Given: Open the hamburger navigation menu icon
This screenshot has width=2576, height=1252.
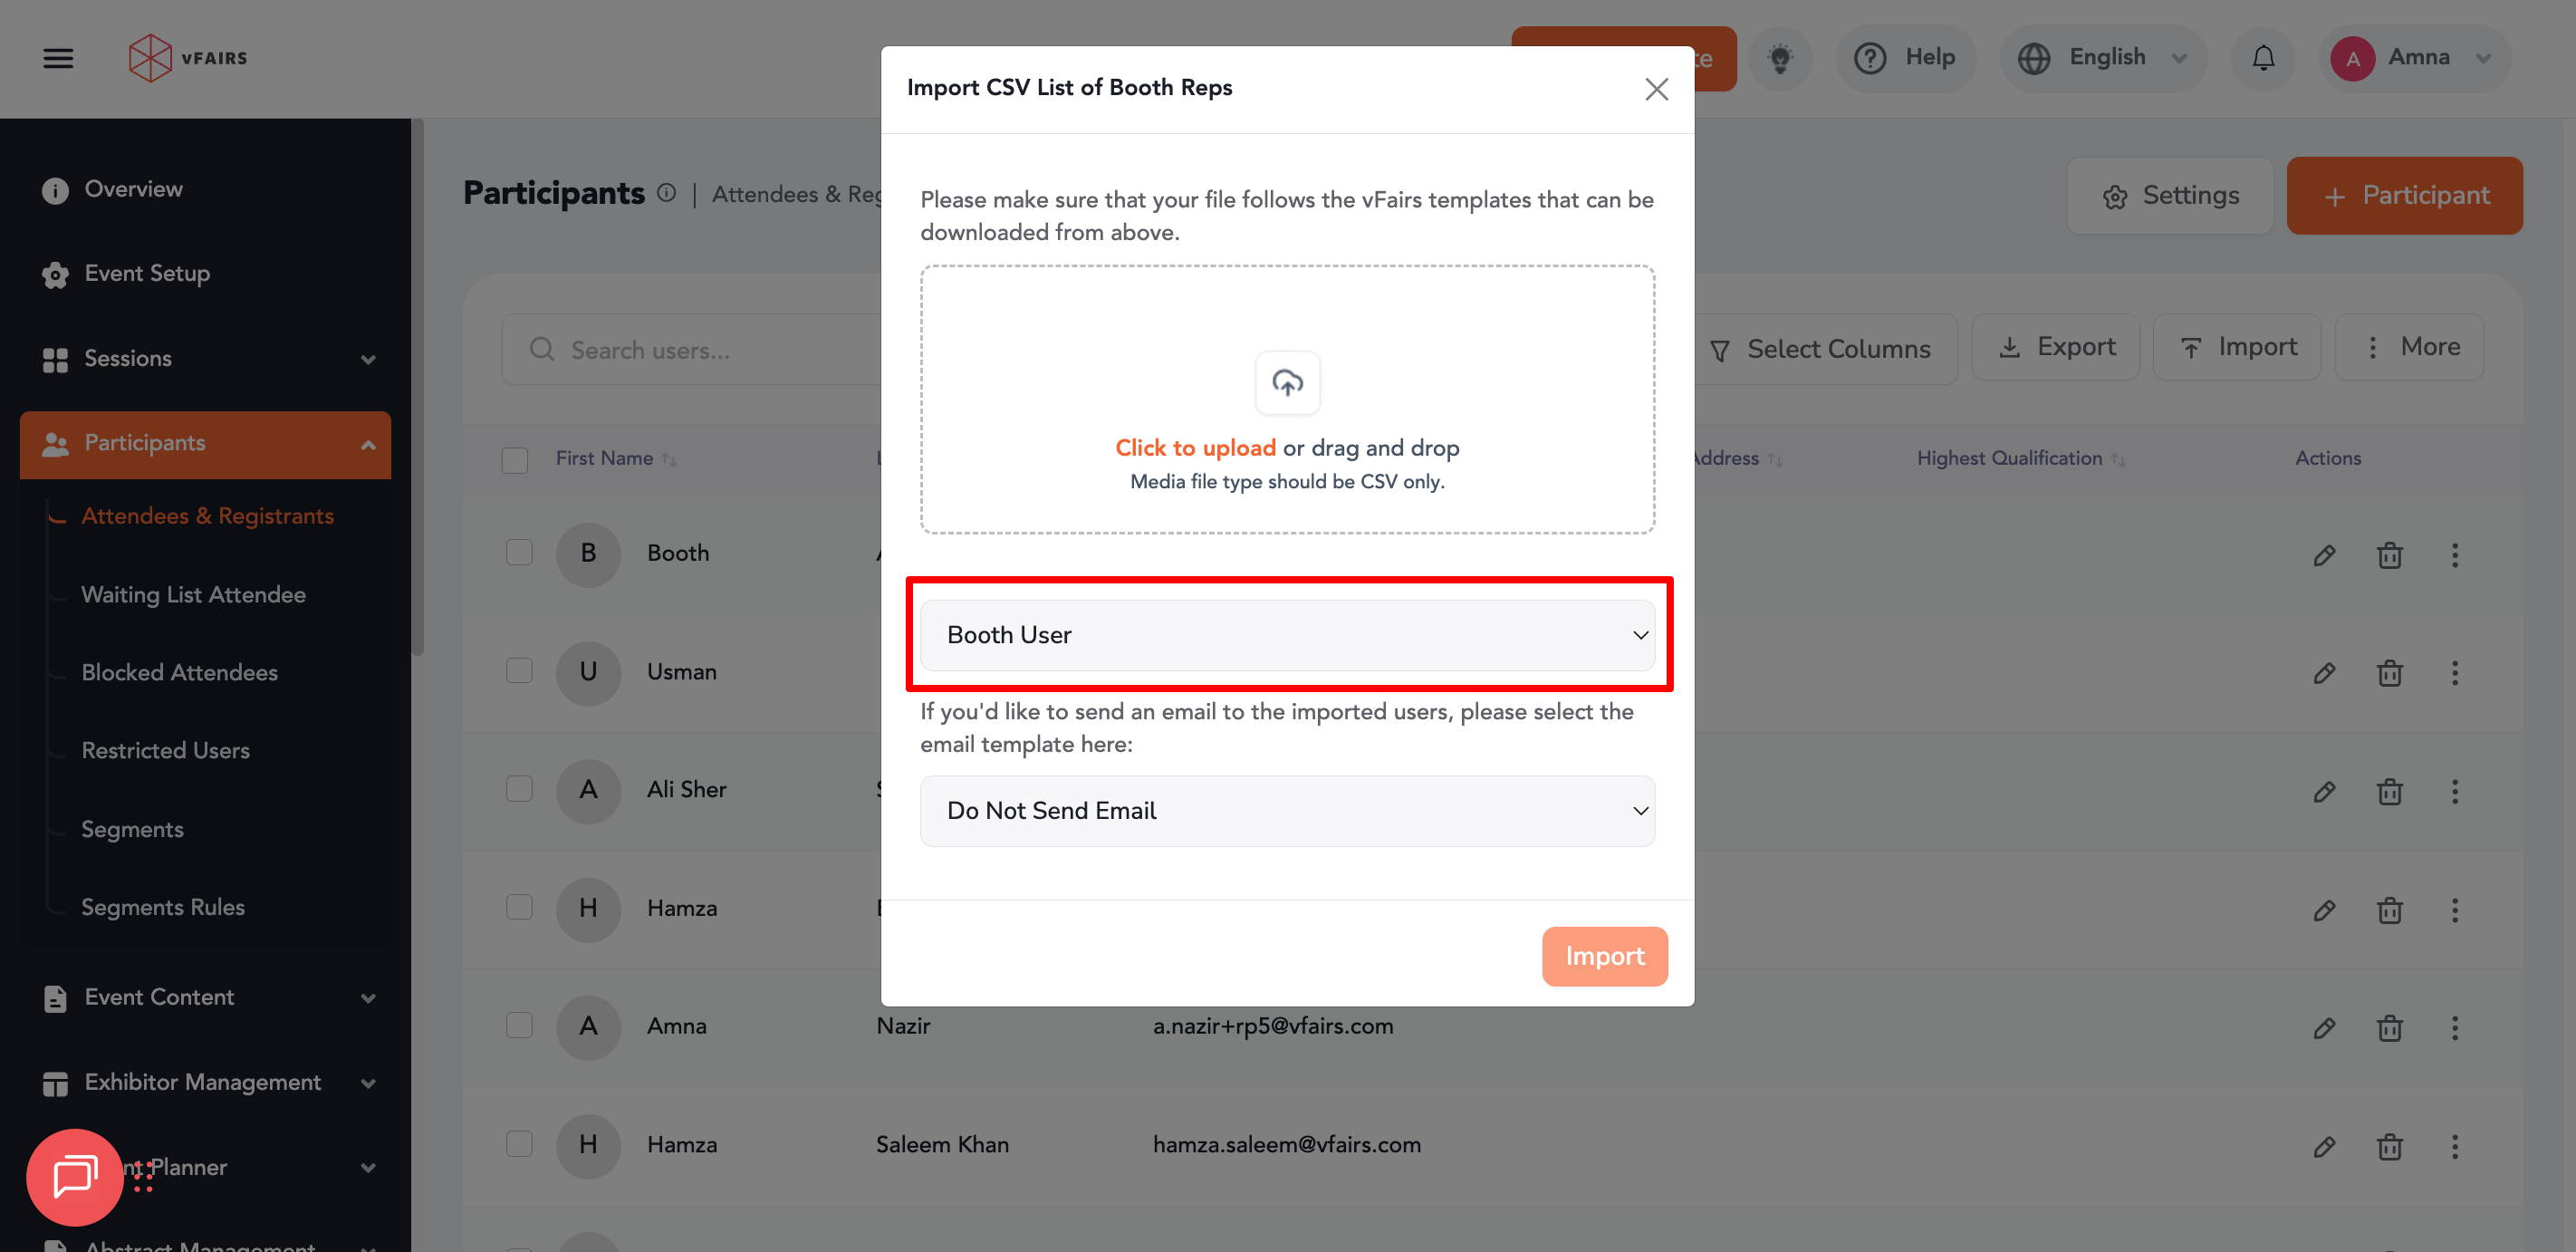Looking at the screenshot, I should [x=58, y=58].
